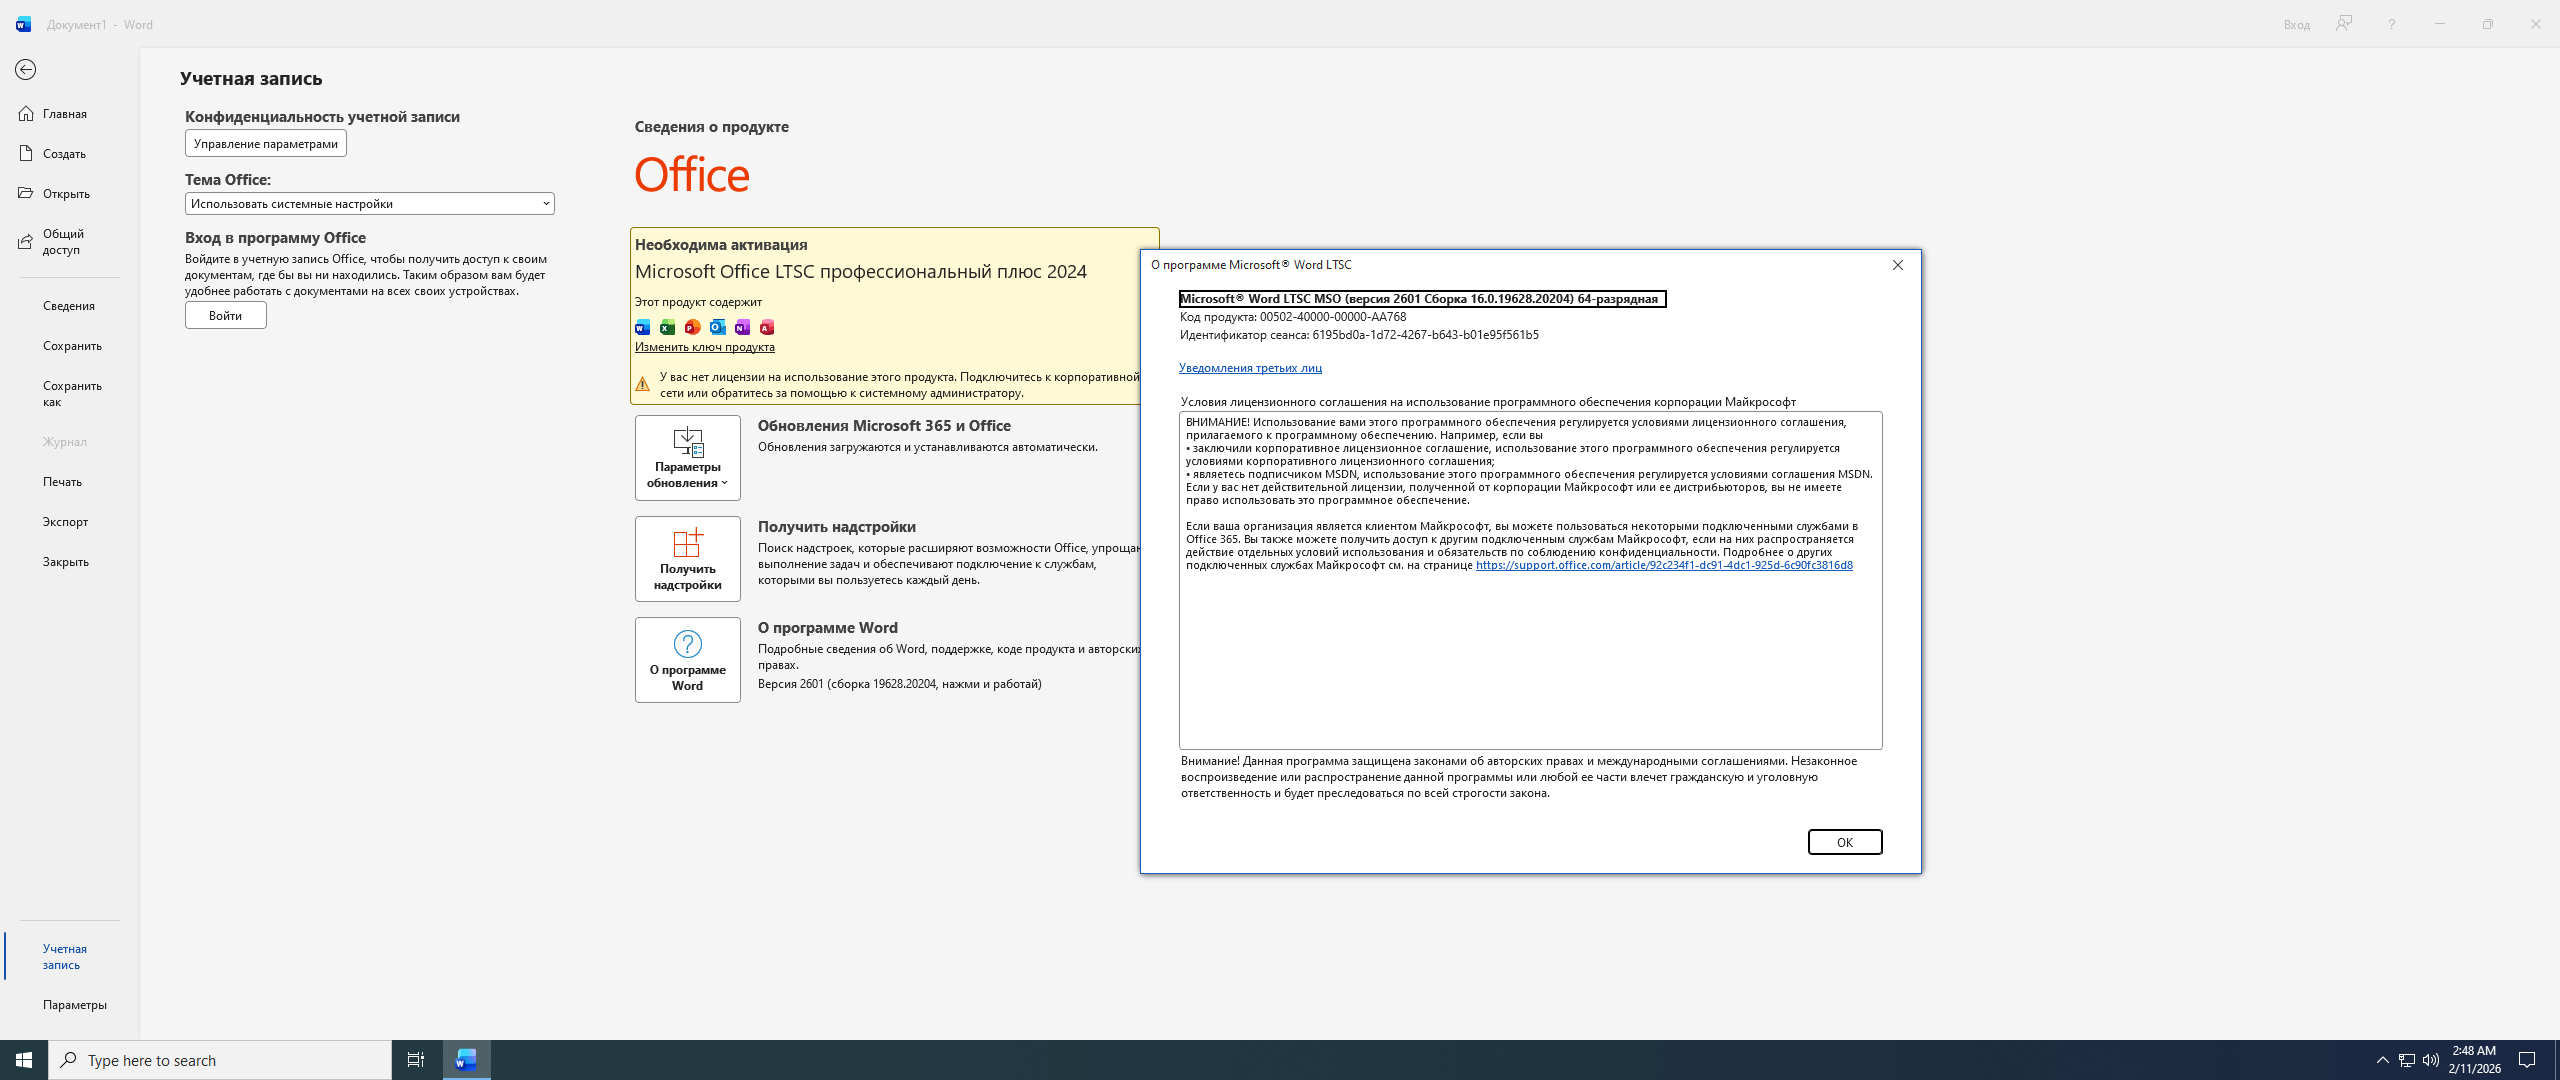Click the Outlook icon in product list
Image resolution: width=2560 pixels, height=1080 pixels.
717,327
